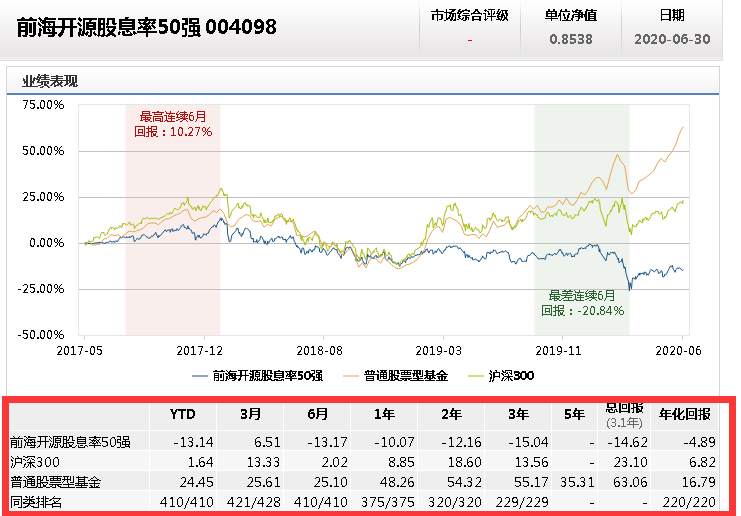741x516 pixels.
Task: Click the 5年 column header
Action: [x=575, y=415]
